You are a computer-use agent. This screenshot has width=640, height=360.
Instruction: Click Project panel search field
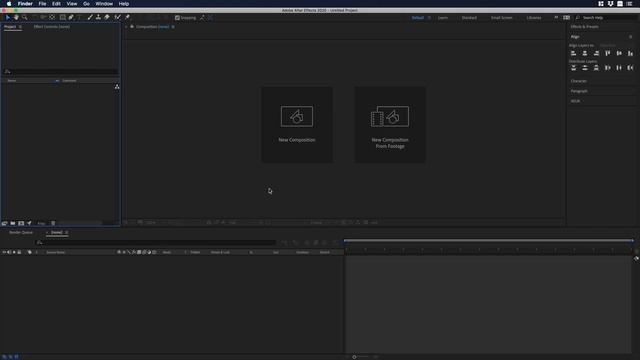point(61,72)
